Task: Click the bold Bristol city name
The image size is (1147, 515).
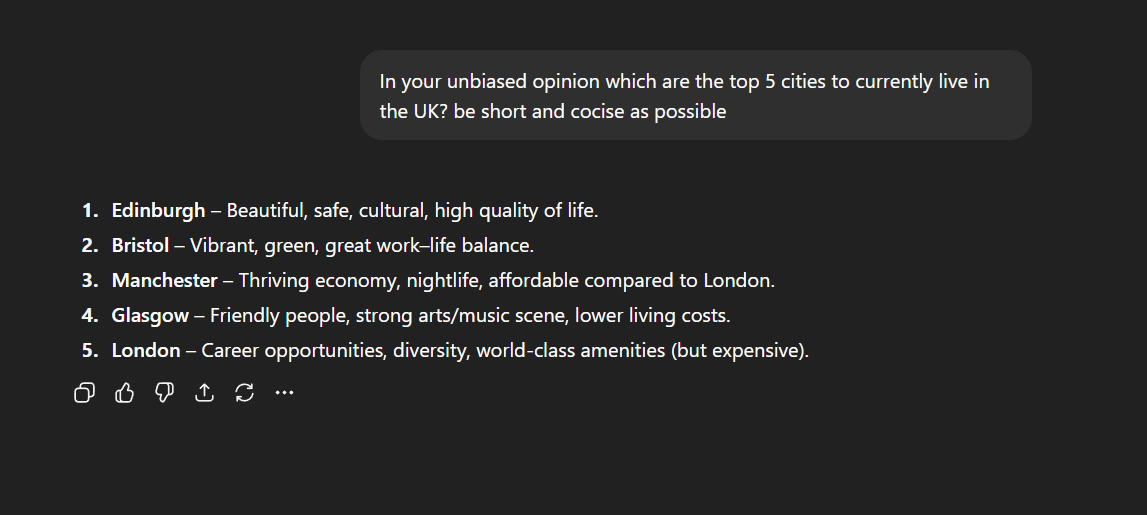Action: click(x=140, y=246)
